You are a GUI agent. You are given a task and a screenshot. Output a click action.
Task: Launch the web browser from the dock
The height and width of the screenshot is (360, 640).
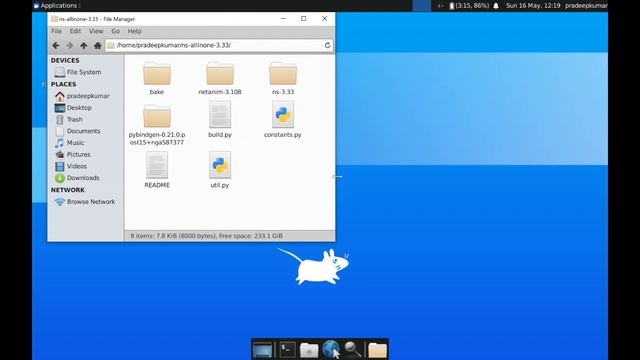click(x=331, y=349)
